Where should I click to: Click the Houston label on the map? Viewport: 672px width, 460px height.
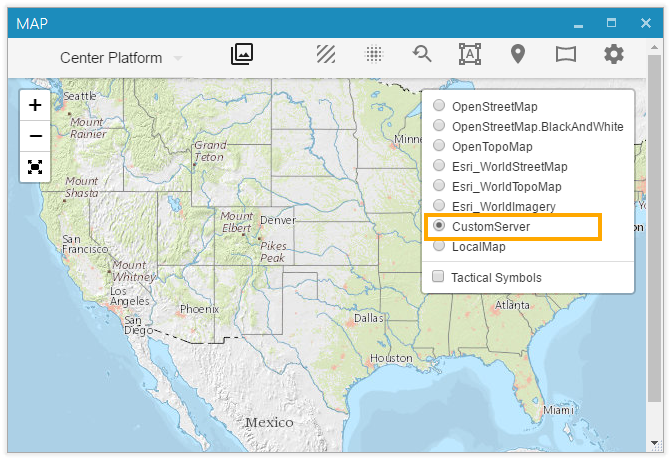391,358
